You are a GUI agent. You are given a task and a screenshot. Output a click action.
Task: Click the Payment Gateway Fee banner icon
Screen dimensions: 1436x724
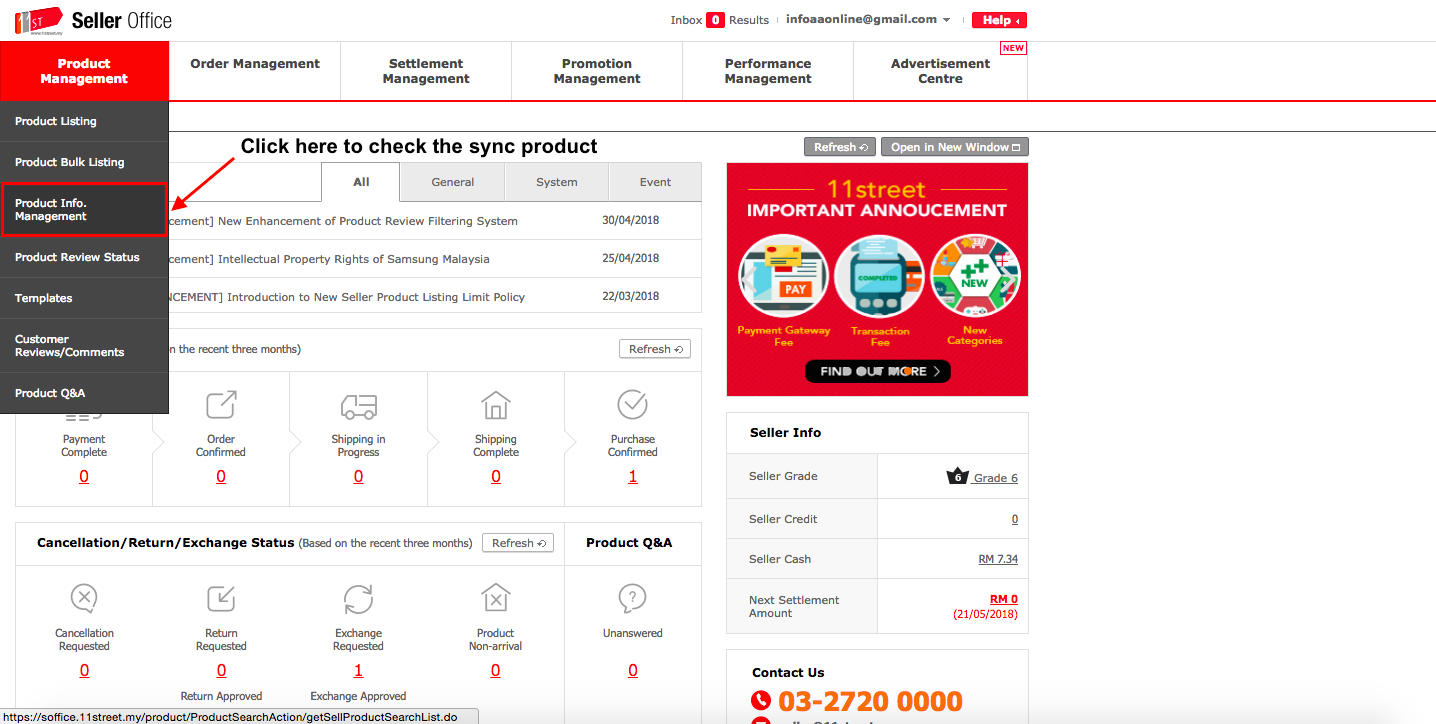(784, 277)
